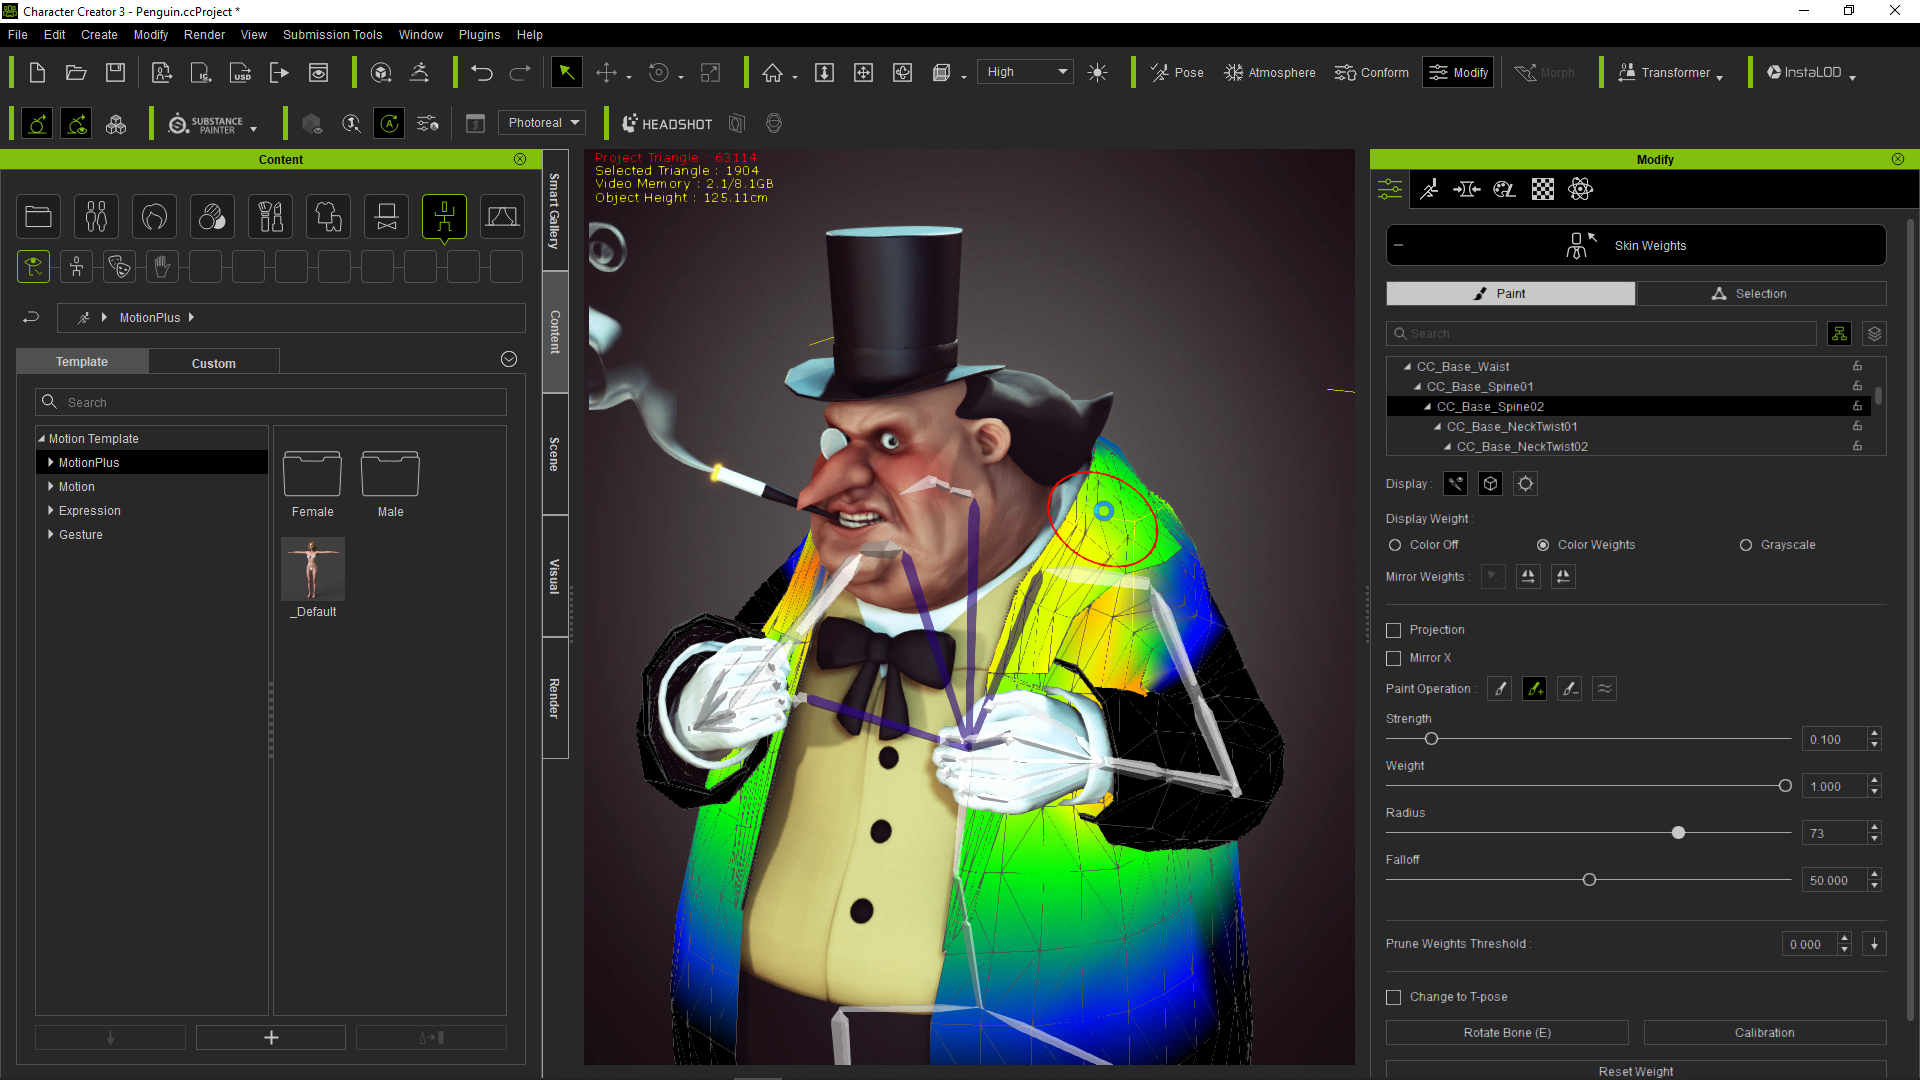Click the Atmosphere button

pyautogui.click(x=1269, y=72)
